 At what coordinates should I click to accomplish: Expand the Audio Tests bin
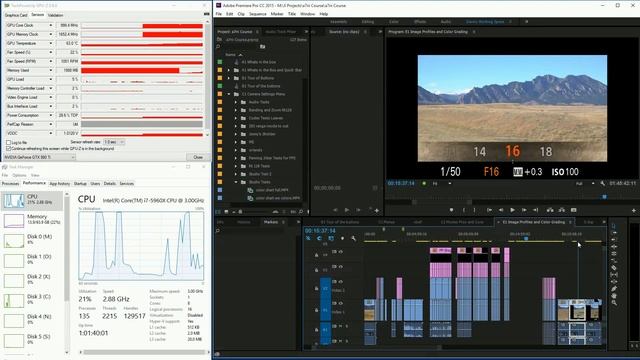point(236,102)
